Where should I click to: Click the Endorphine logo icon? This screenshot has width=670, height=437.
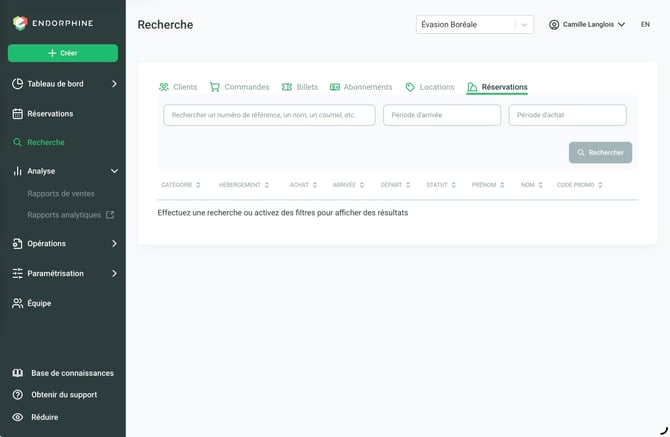click(20, 23)
